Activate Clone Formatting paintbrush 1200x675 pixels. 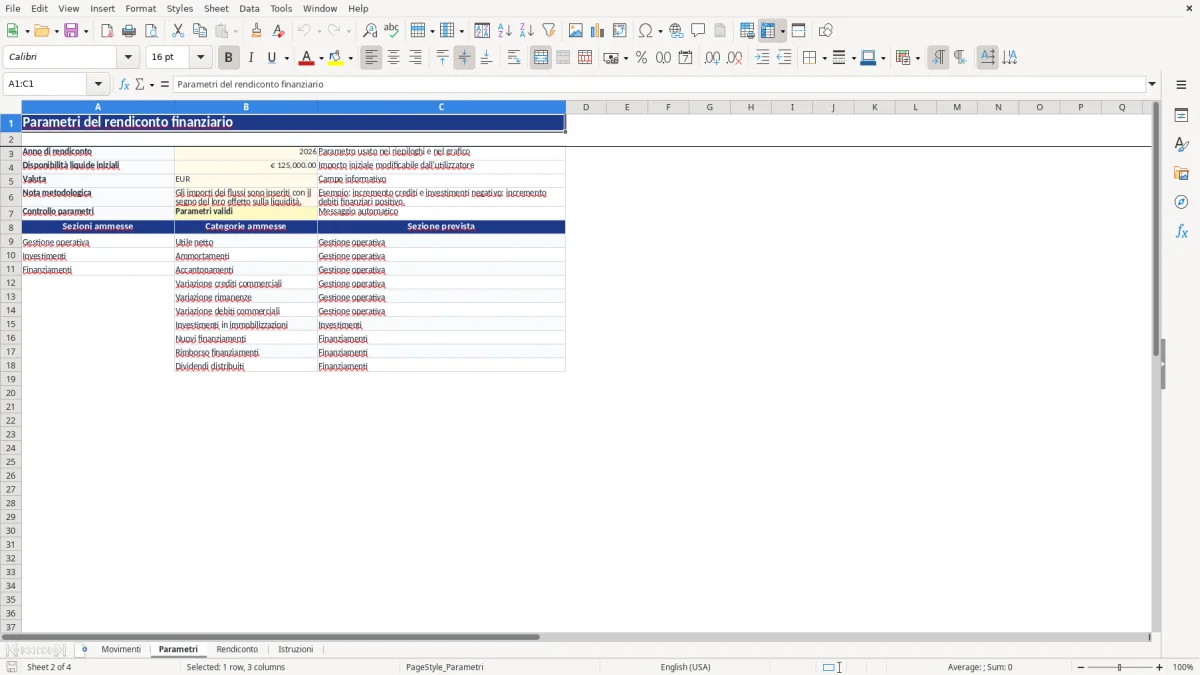(257, 31)
